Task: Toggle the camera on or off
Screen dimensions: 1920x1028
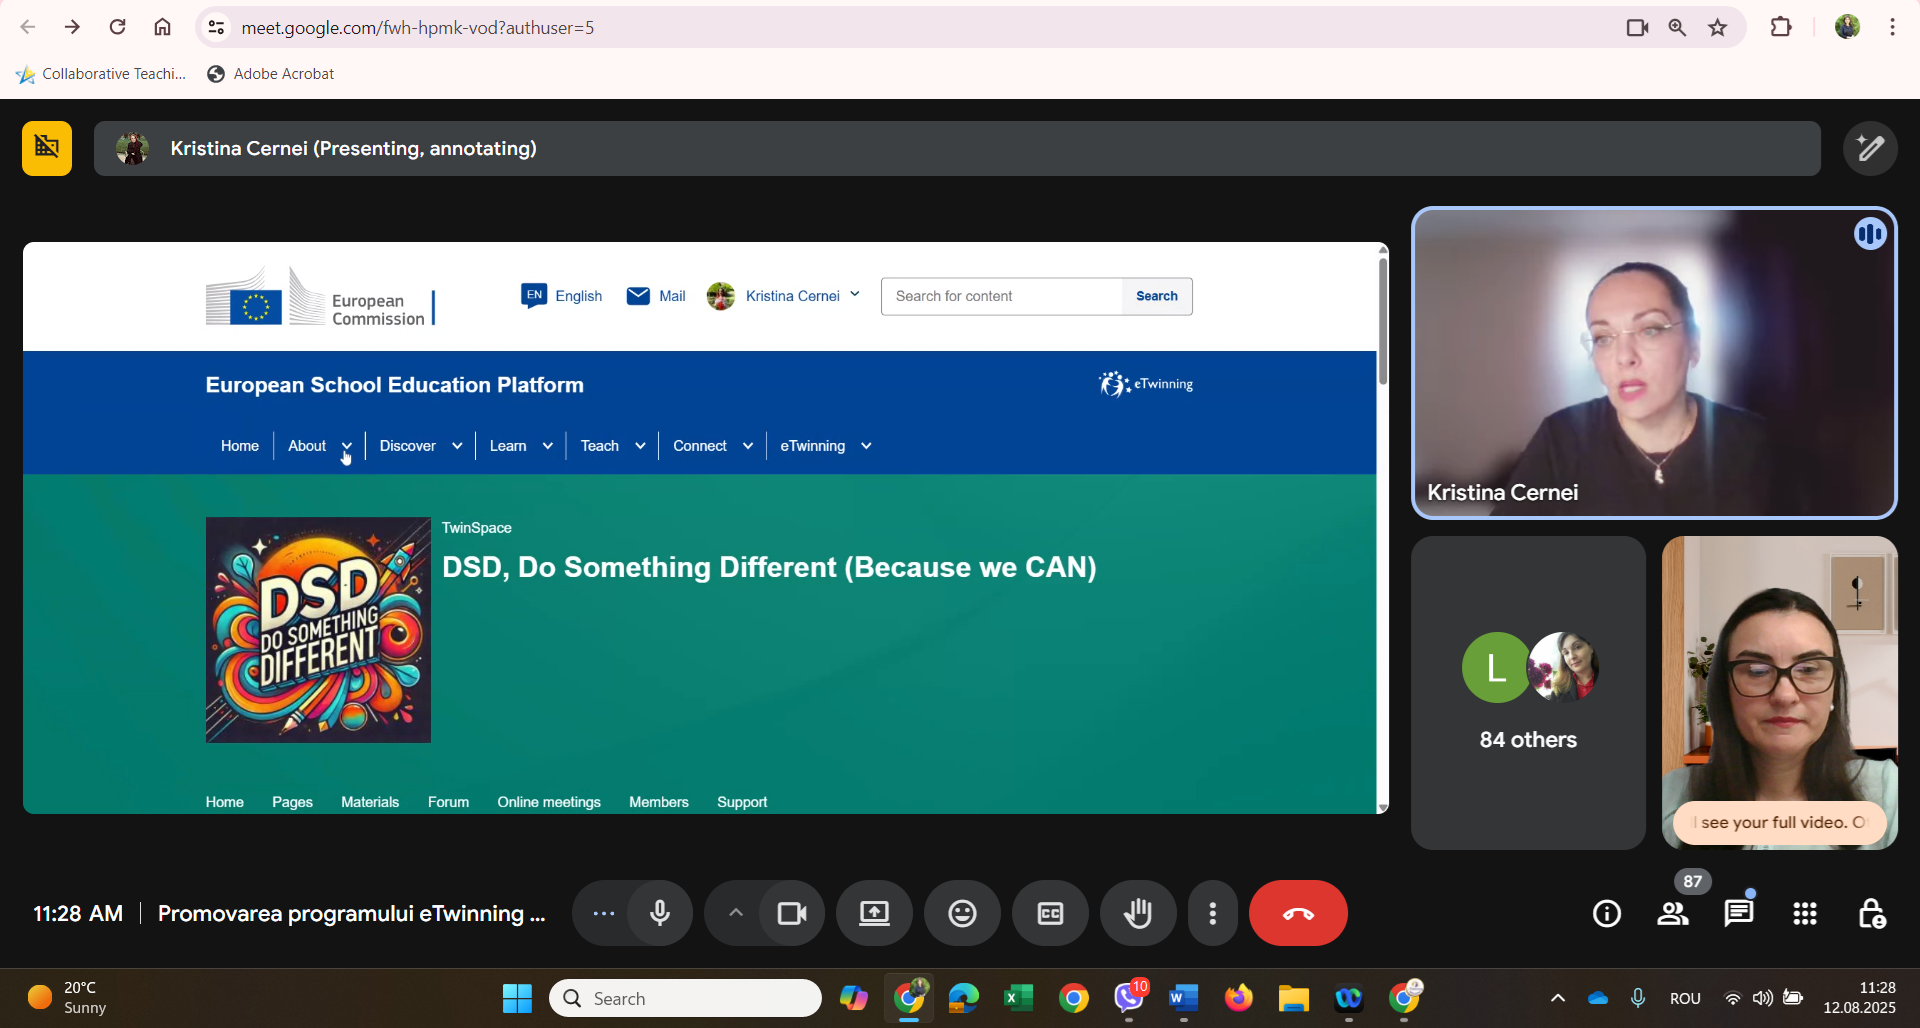Action: (792, 913)
